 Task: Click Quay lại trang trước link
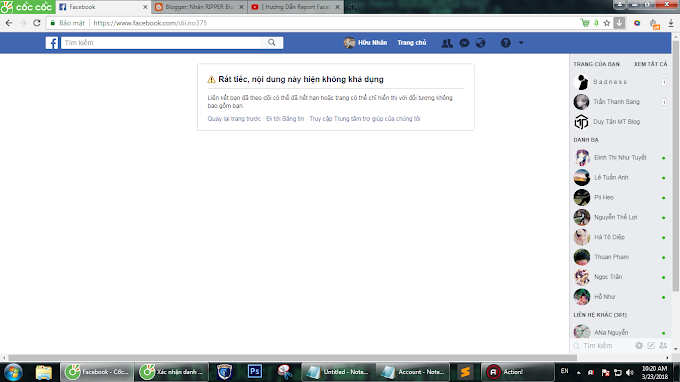click(x=234, y=118)
